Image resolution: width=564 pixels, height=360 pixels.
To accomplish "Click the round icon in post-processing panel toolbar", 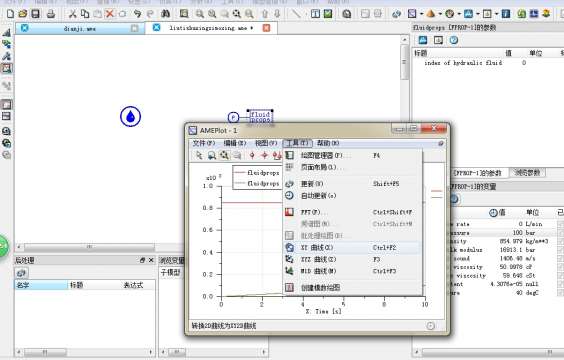I will (x=21, y=273).
